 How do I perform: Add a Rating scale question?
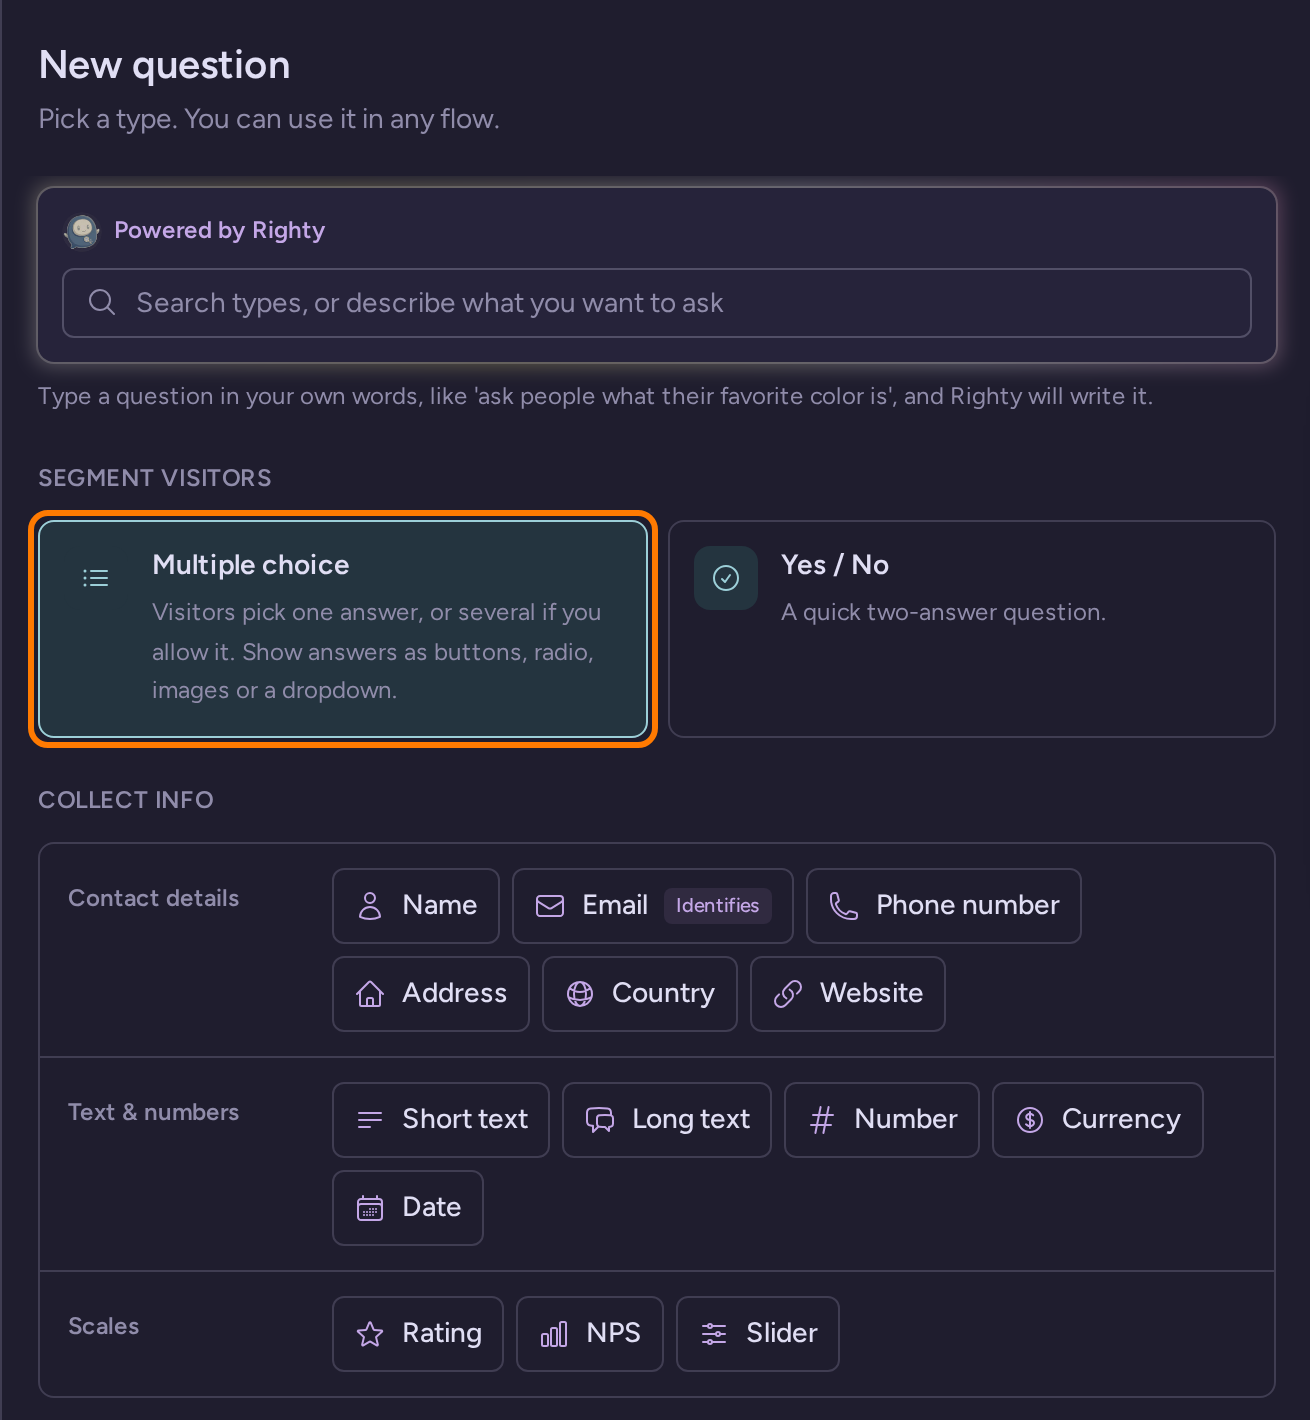(418, 1334)
